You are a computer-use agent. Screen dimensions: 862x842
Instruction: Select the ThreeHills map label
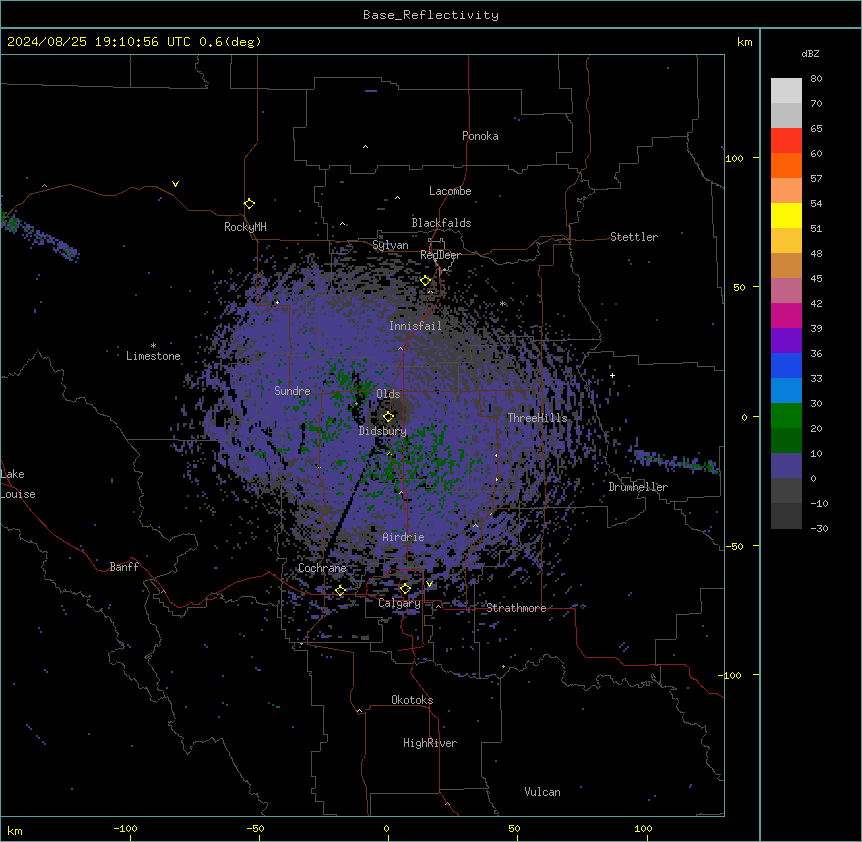537,418
